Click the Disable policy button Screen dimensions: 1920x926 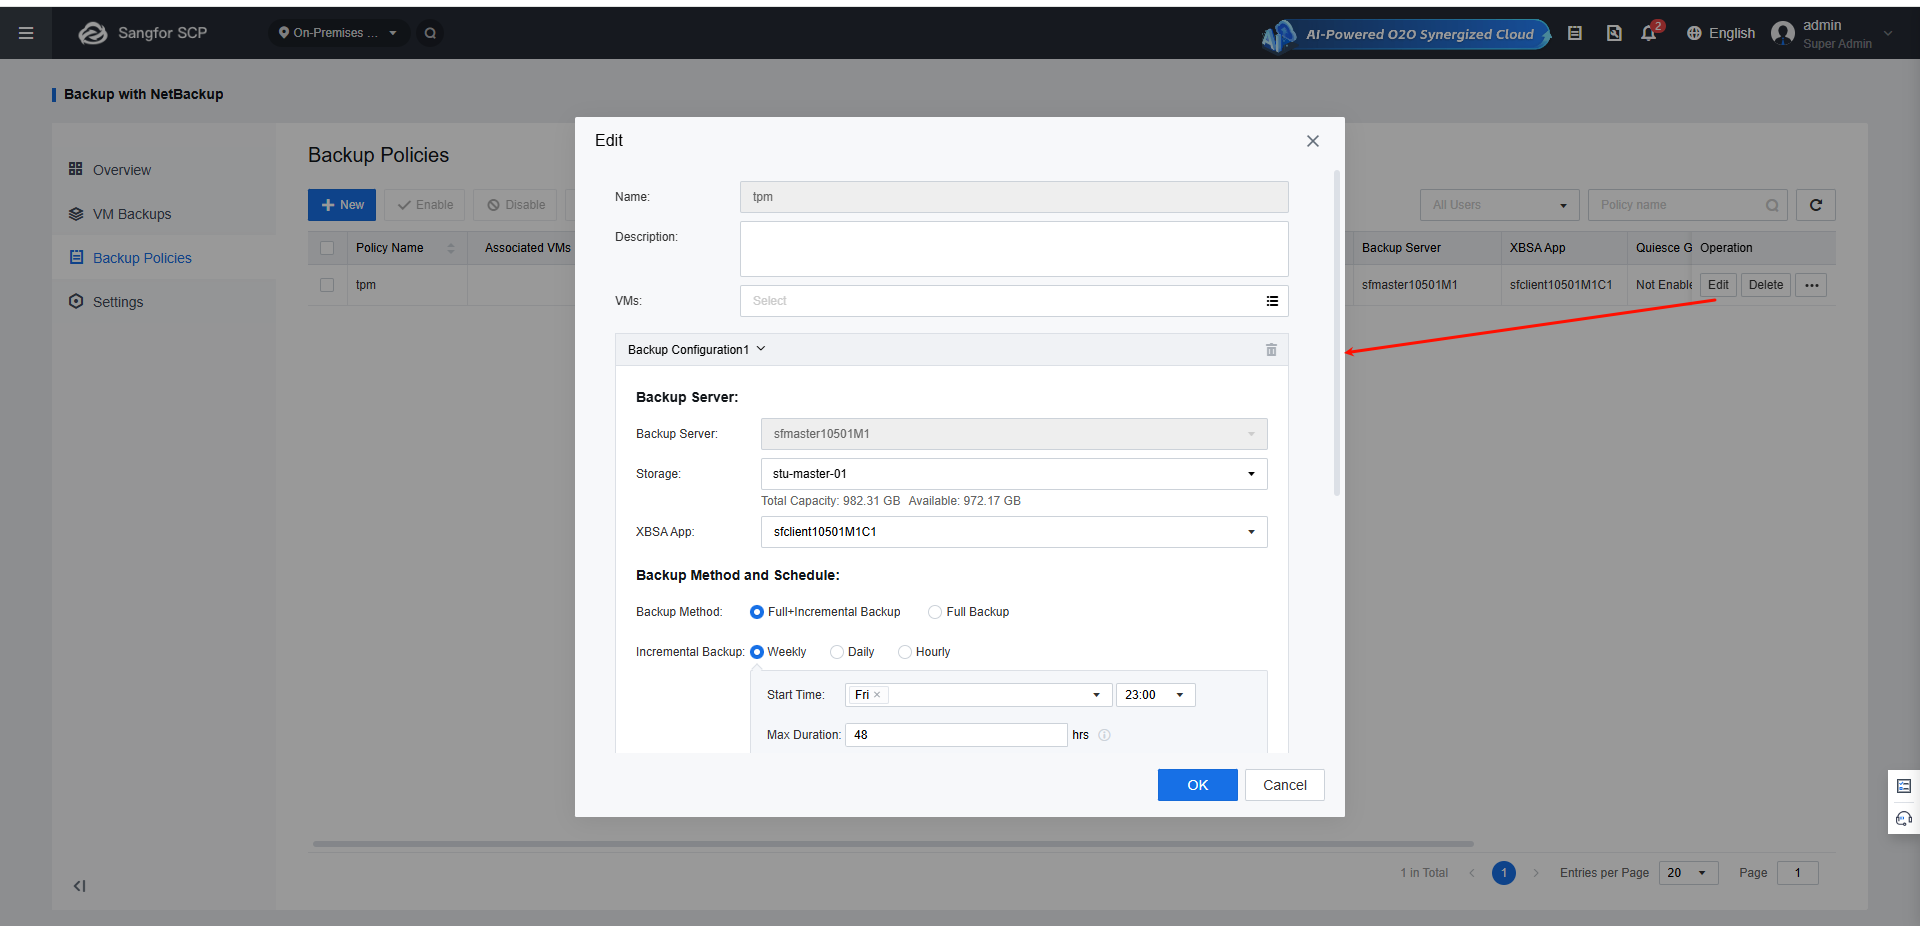tap(516, 205)
